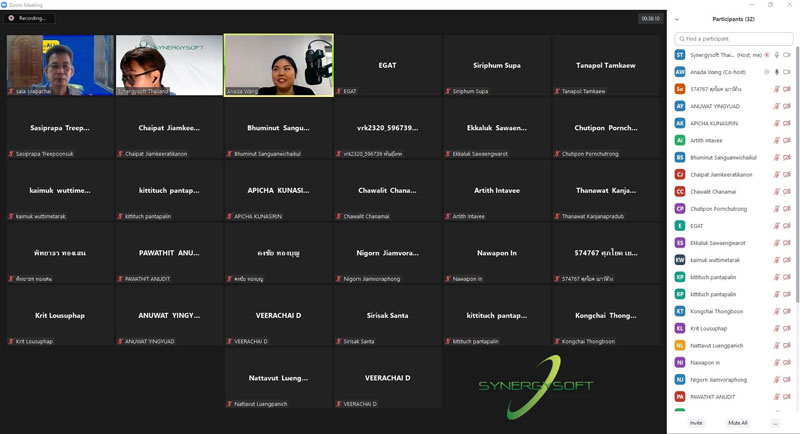This screenshot has width=800, height=434.
Task: Click the PA avatar of PAWATHIT ANUDIT
Action: pos(680,396)
